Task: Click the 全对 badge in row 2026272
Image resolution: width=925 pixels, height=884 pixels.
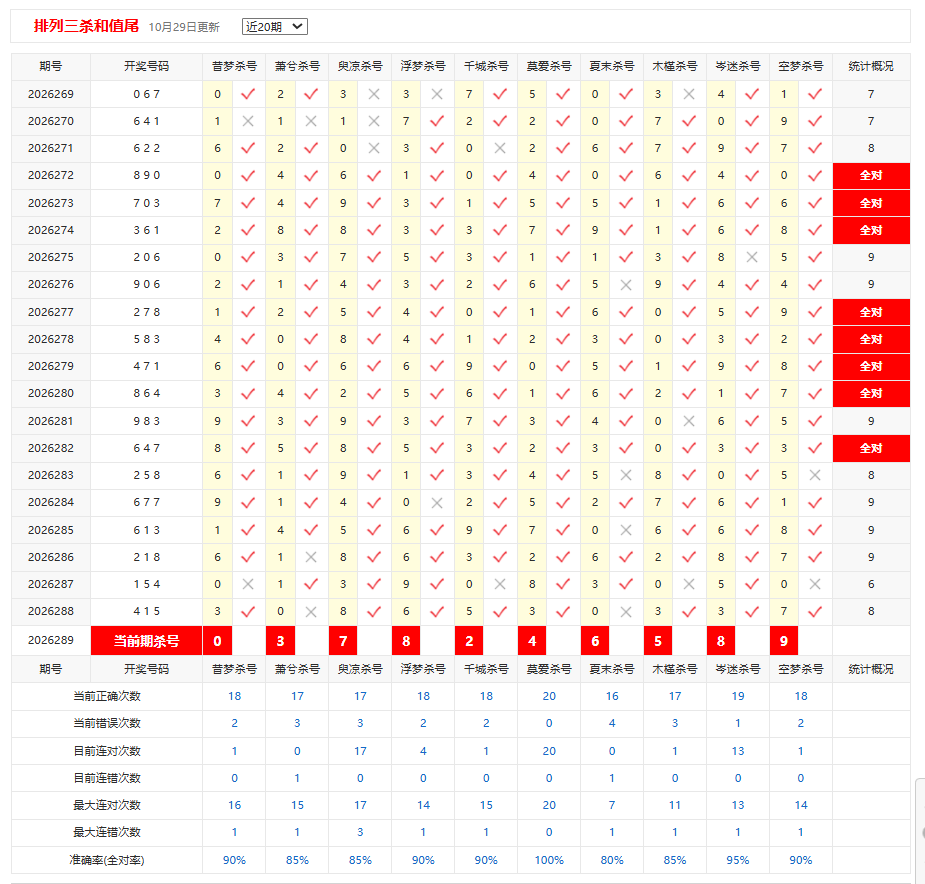Action: (x=871, y=175)
